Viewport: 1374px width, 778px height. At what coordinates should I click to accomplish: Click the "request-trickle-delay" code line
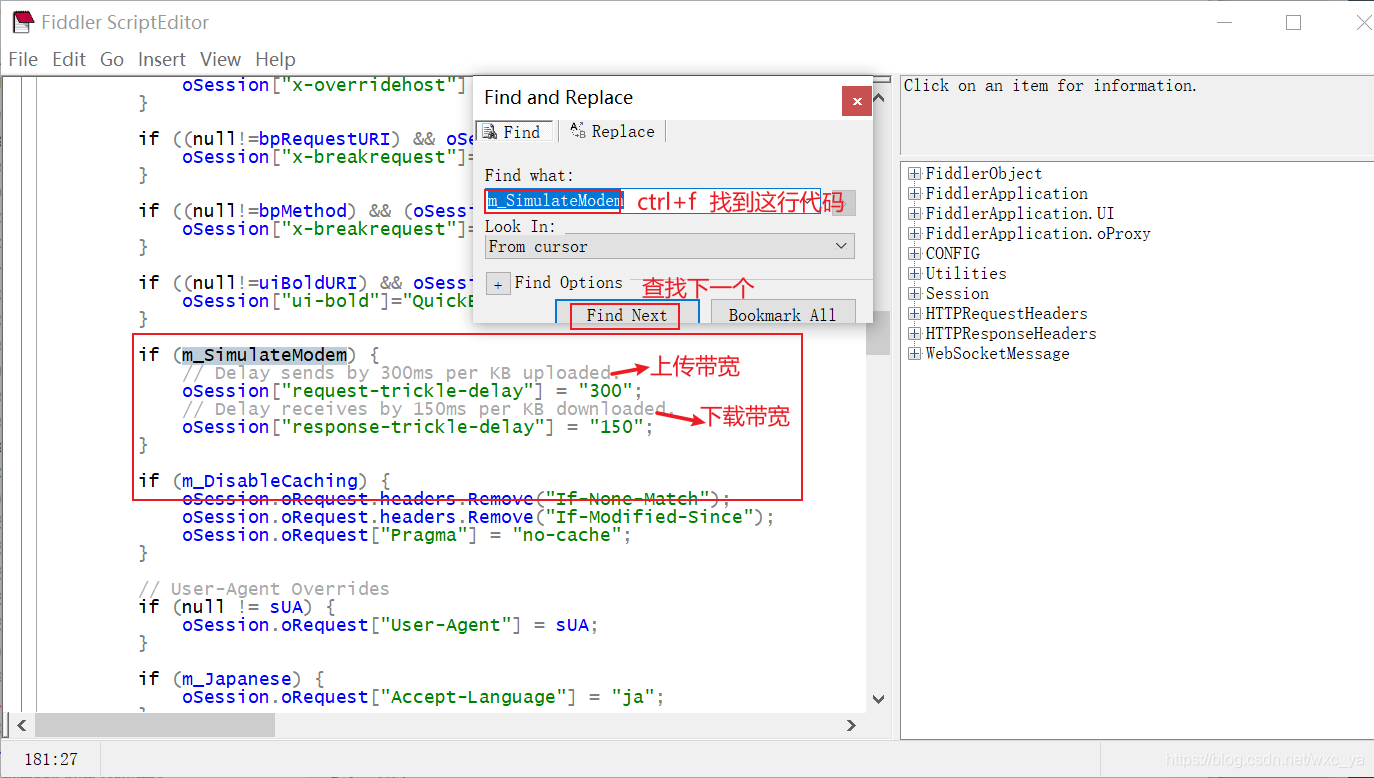pyautogui.click(x=411, y=391)
